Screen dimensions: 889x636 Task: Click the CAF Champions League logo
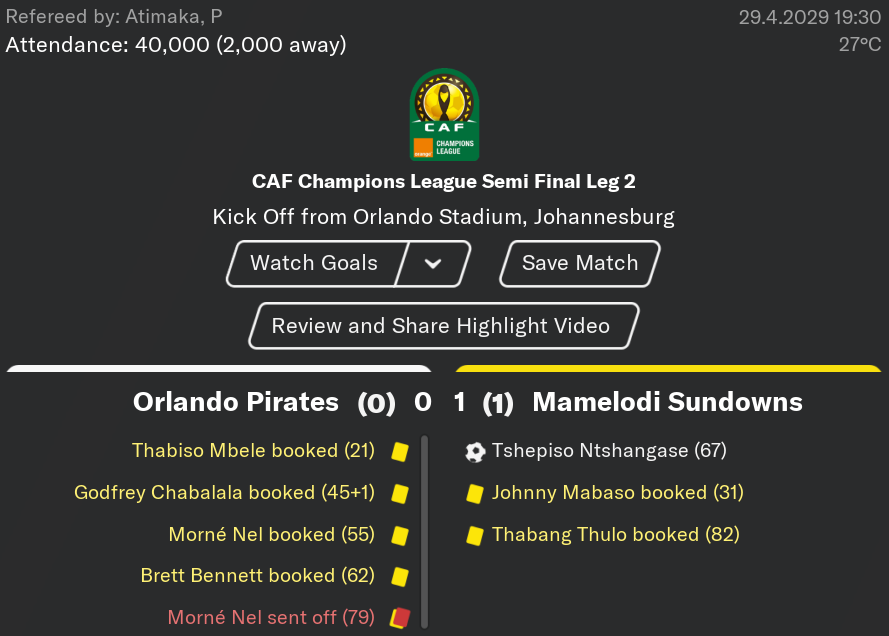[444, 115]
